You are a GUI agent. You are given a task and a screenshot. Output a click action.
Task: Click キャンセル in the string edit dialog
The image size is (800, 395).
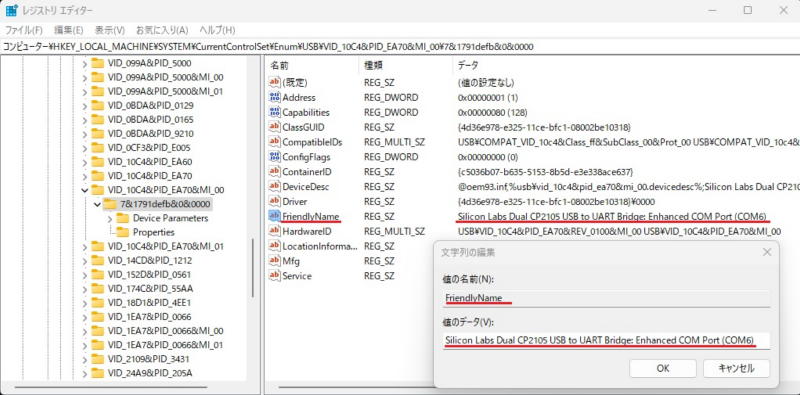click(736, 368)
